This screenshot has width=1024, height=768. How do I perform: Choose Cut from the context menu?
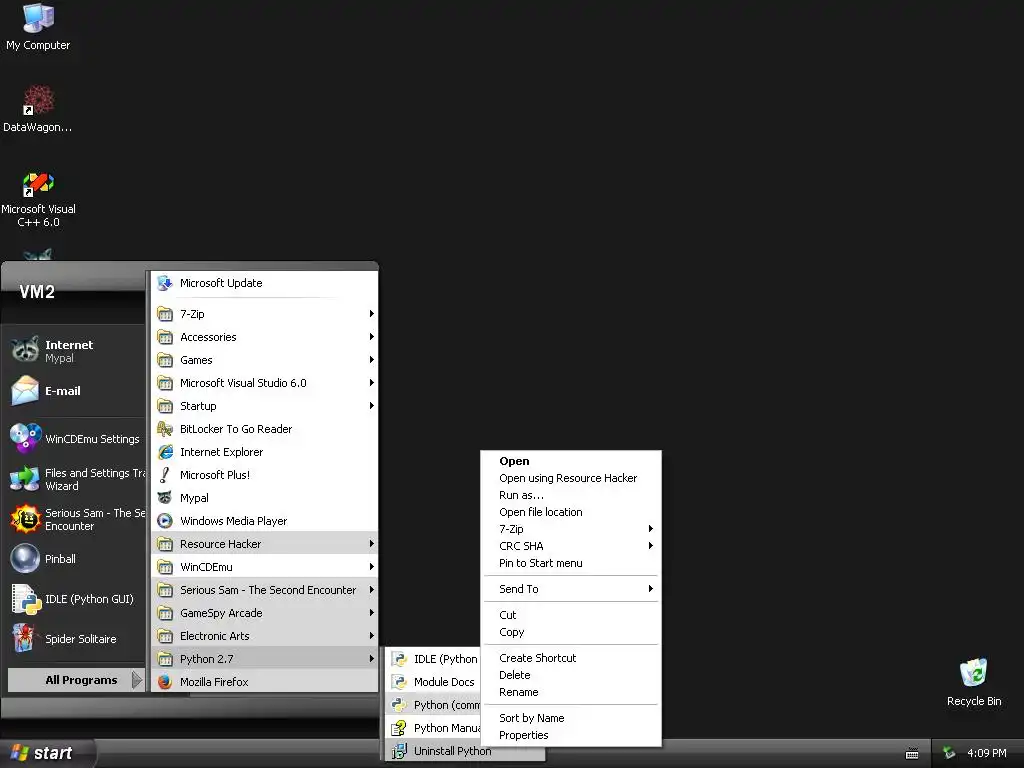click(x=571, y=615)
